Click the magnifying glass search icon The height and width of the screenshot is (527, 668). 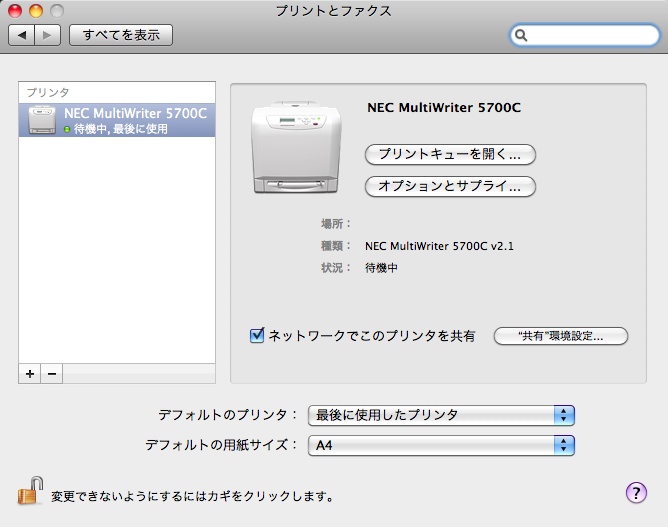pyautogui.click(x=523, y=36)
